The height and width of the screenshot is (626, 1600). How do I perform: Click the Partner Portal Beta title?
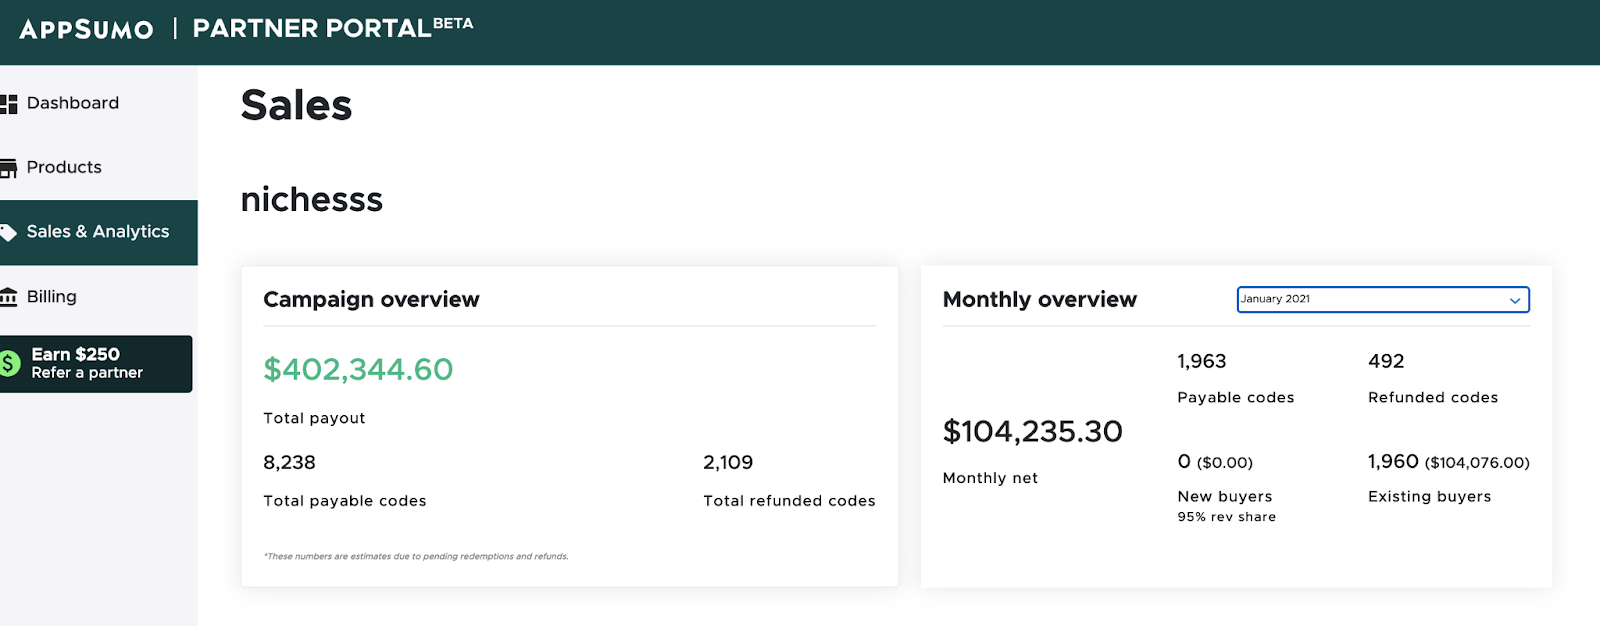(x=333, y=28)
